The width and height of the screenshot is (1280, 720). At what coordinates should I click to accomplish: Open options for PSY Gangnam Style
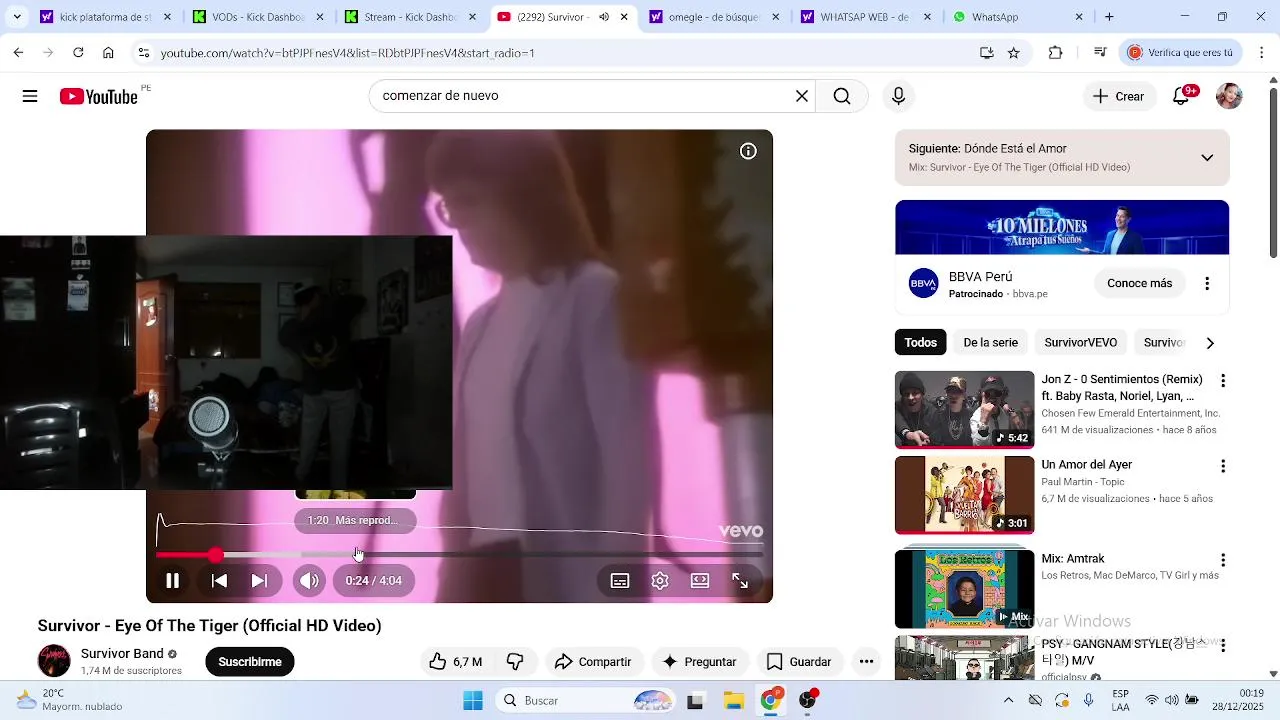tap(1222, 645)
